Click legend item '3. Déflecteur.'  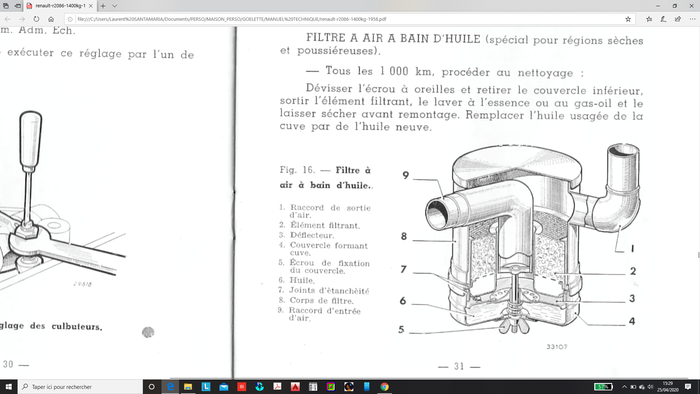[306, 235]
